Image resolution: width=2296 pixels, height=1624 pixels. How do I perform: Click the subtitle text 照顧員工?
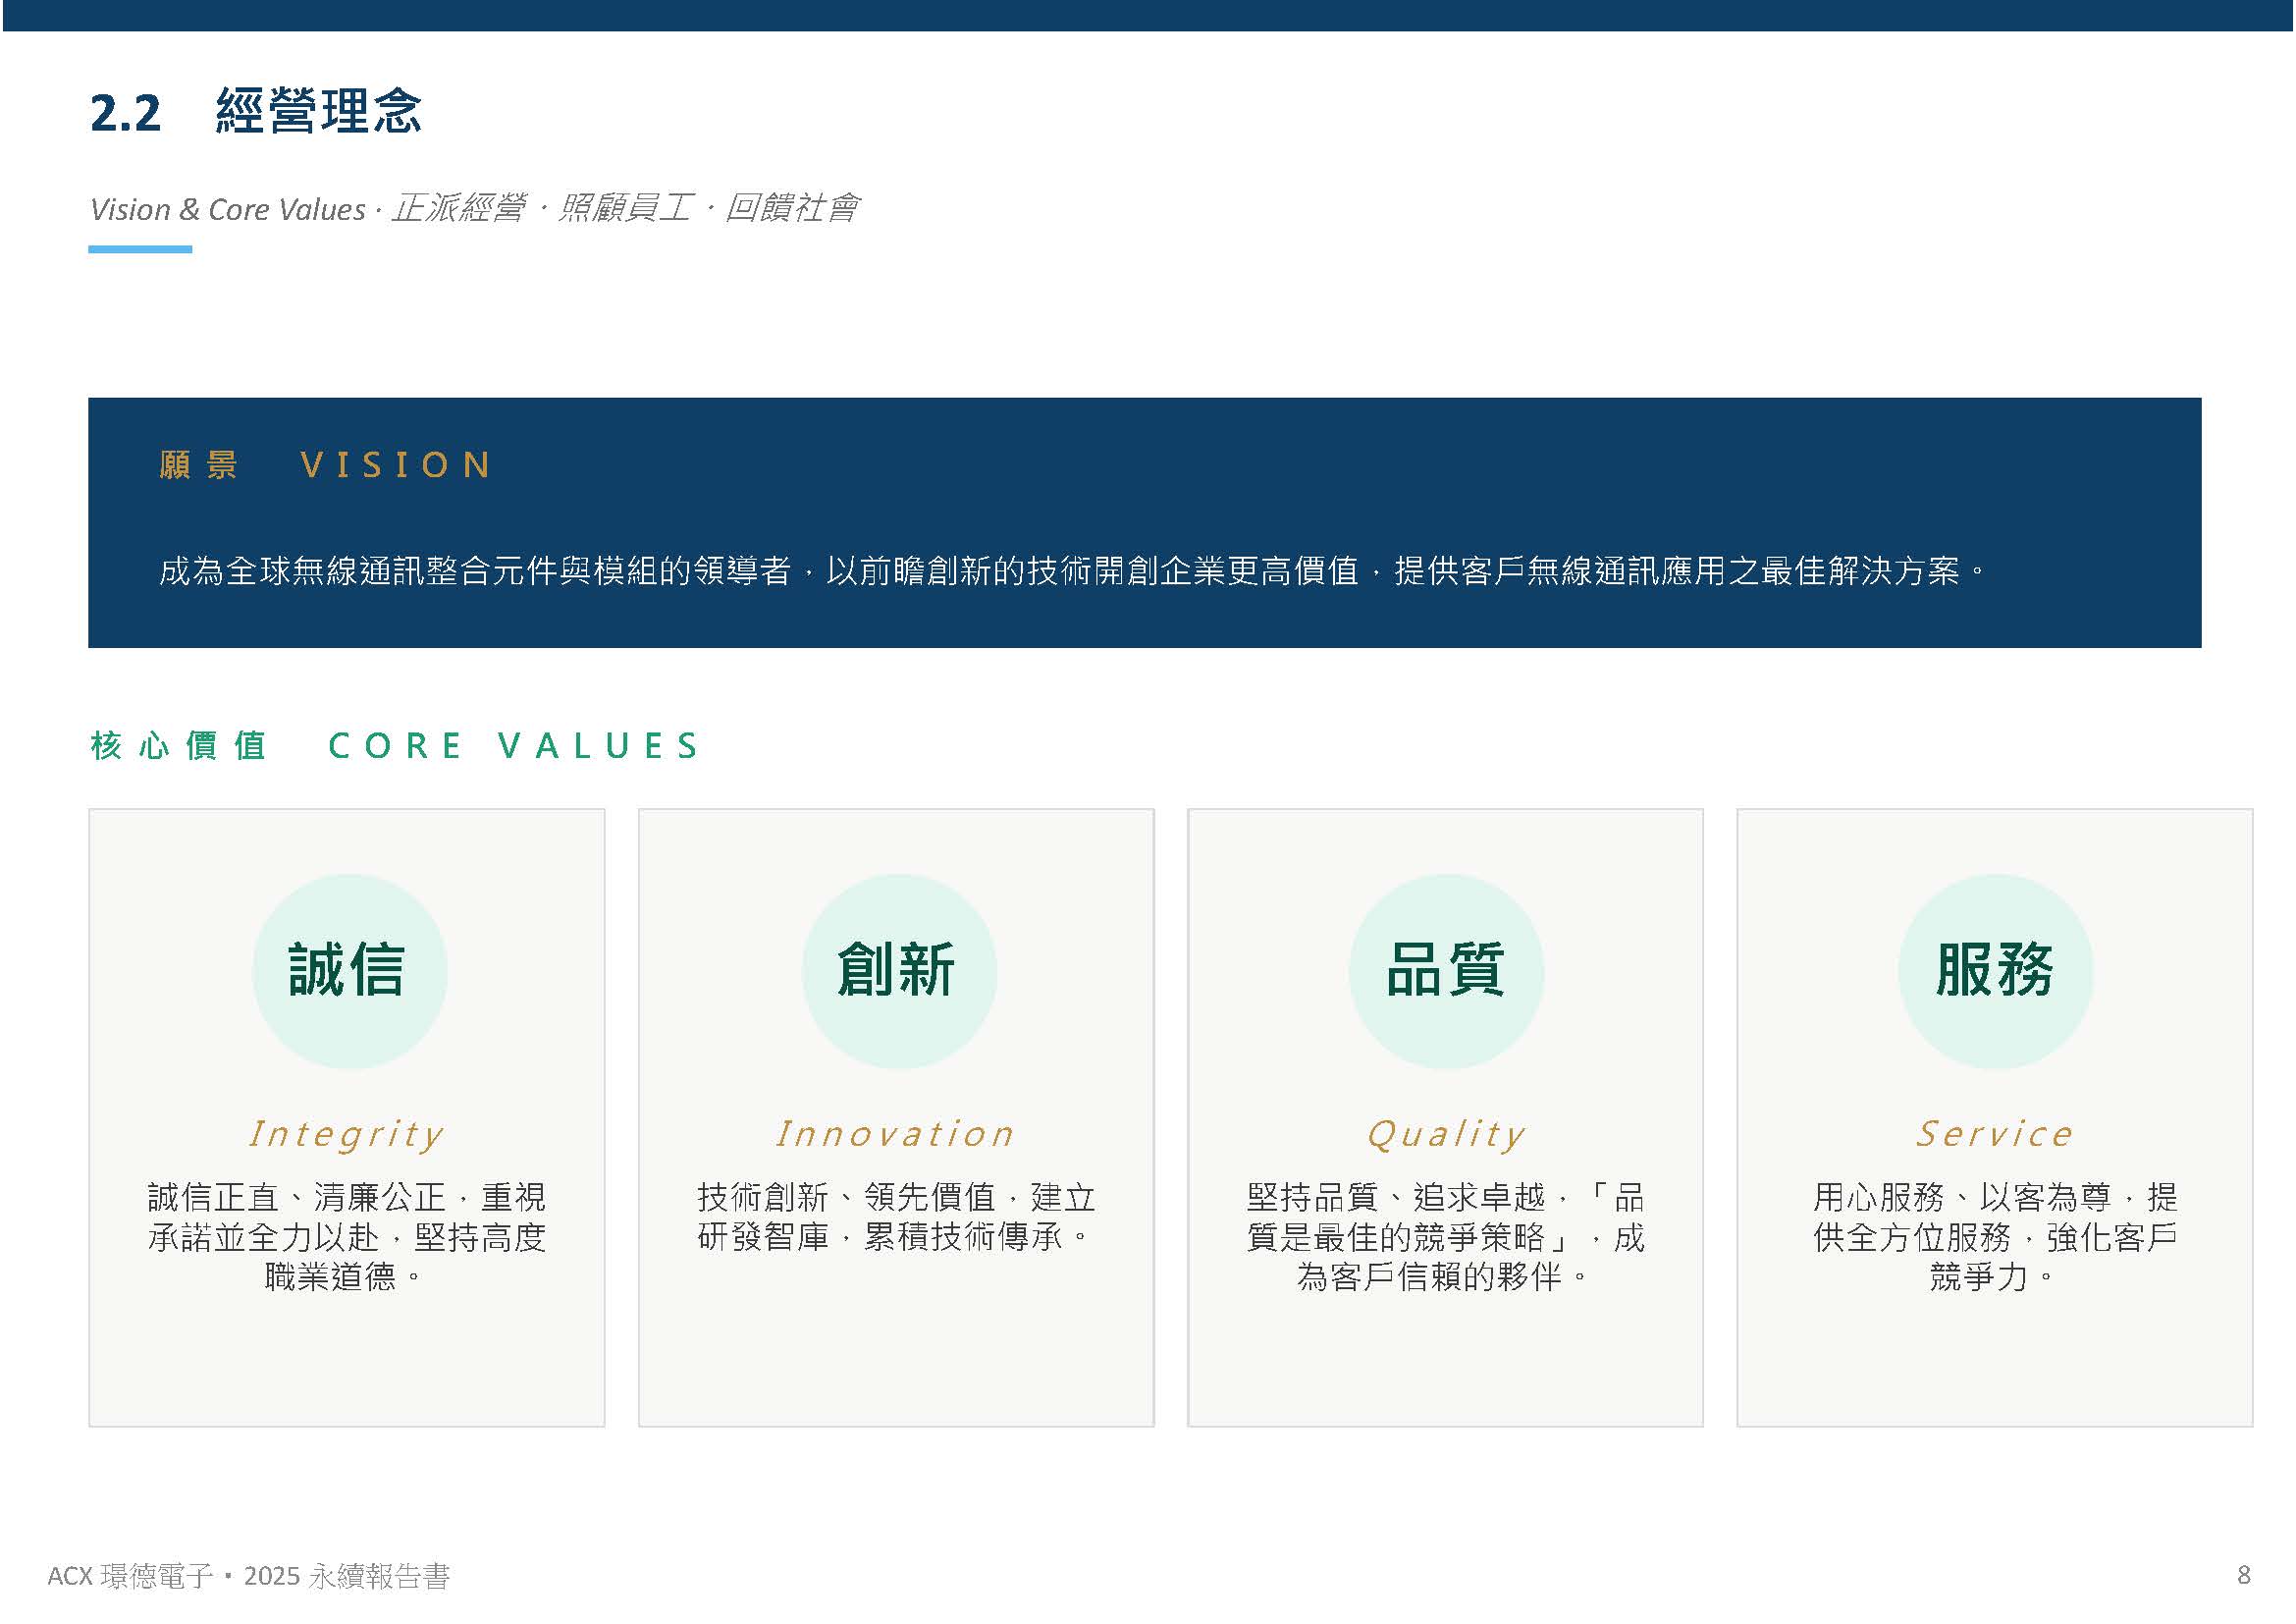click(625, 208)
